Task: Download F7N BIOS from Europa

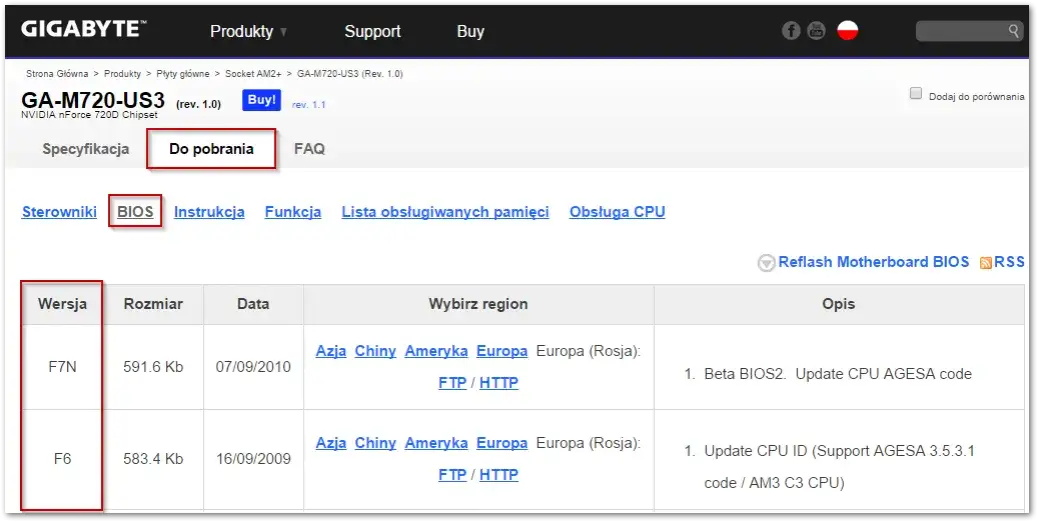Action: click(x=502, y=351)
